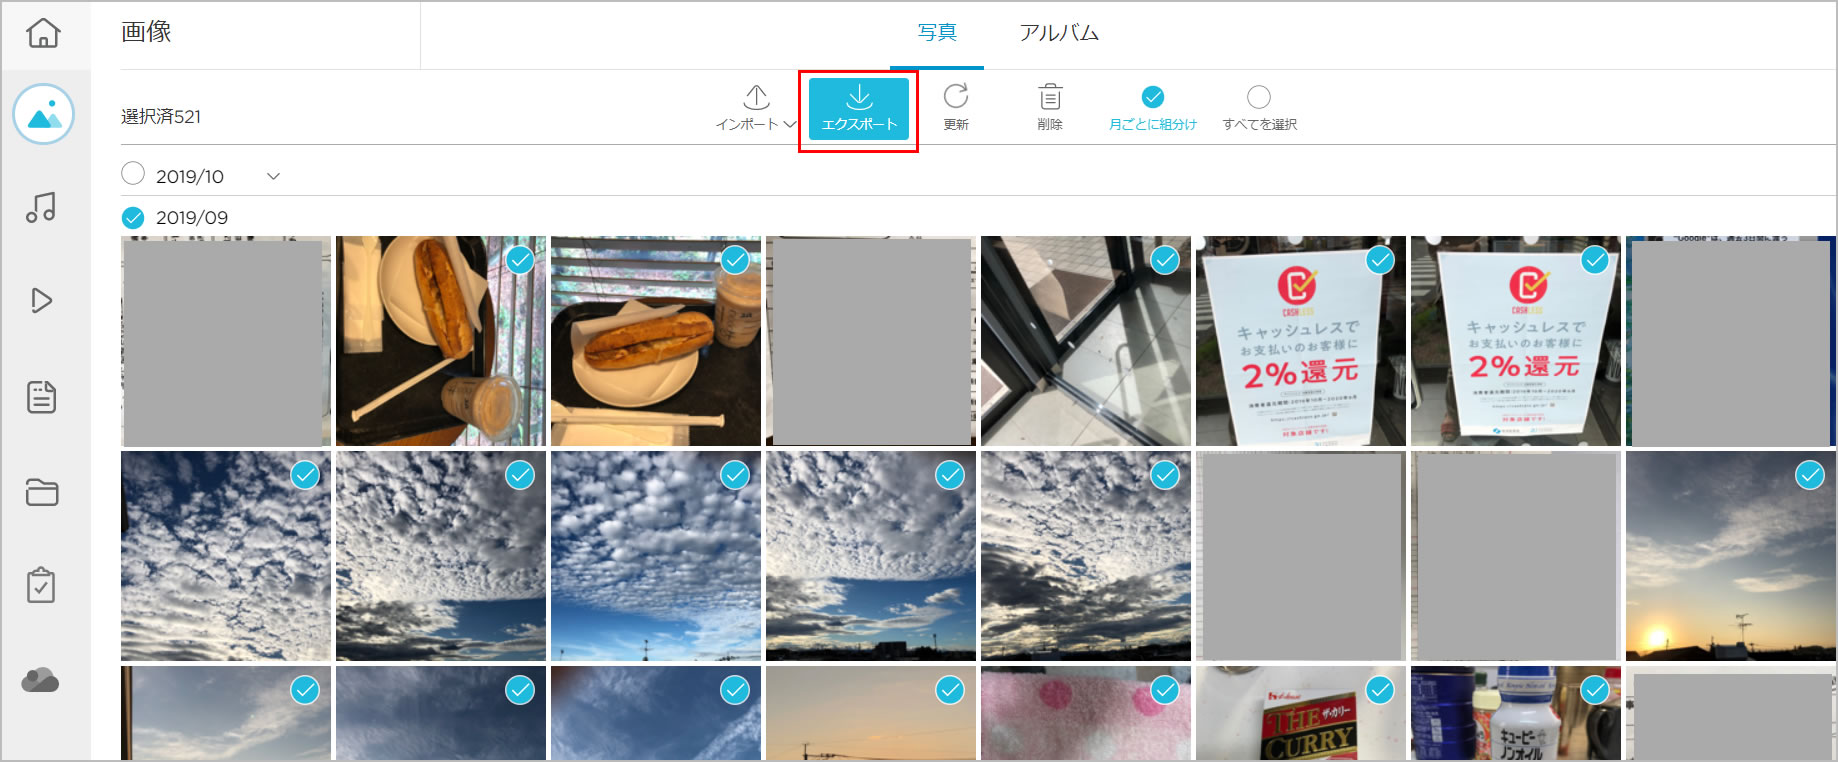
Task: Uncheck the 2019/09 month checkbox
Action: (133, 217)
